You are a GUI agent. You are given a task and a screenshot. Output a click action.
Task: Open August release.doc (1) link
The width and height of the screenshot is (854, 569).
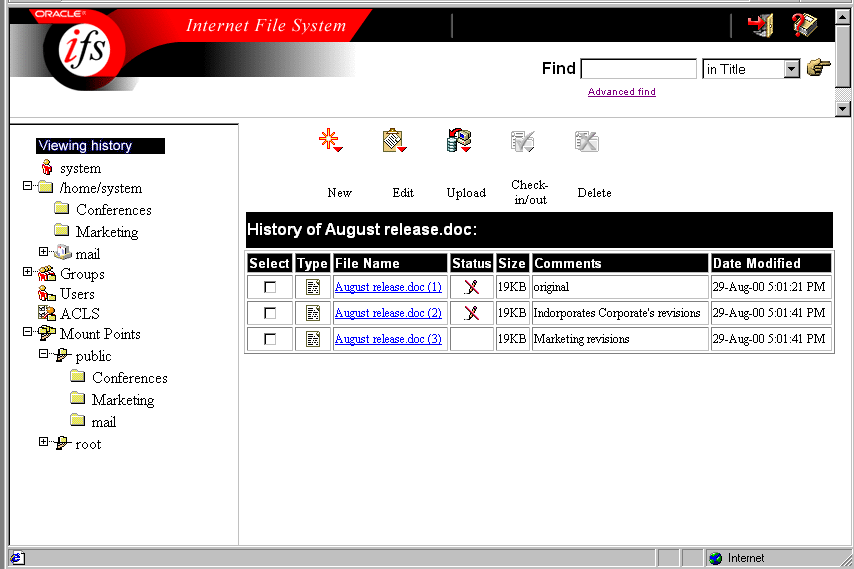pos(388,287)
